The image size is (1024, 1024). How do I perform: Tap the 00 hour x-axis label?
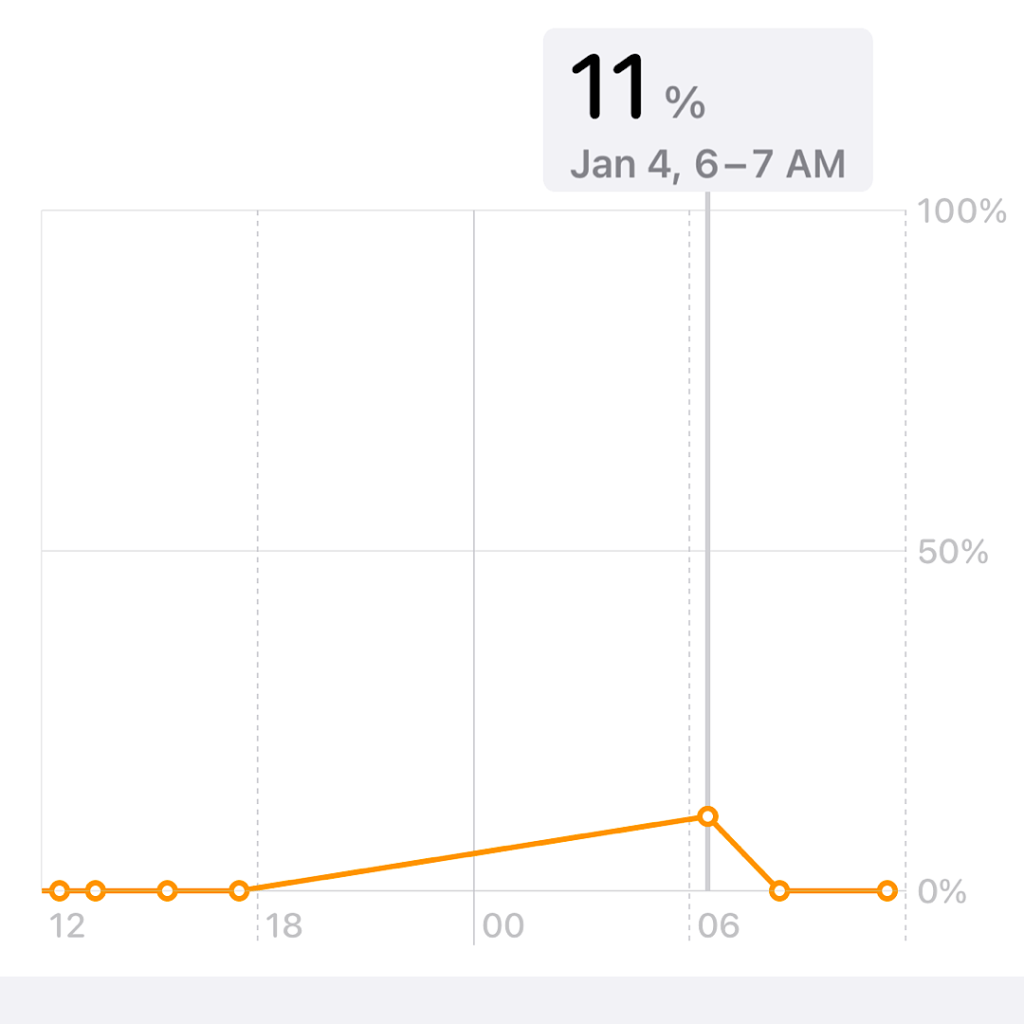point(502,926)
